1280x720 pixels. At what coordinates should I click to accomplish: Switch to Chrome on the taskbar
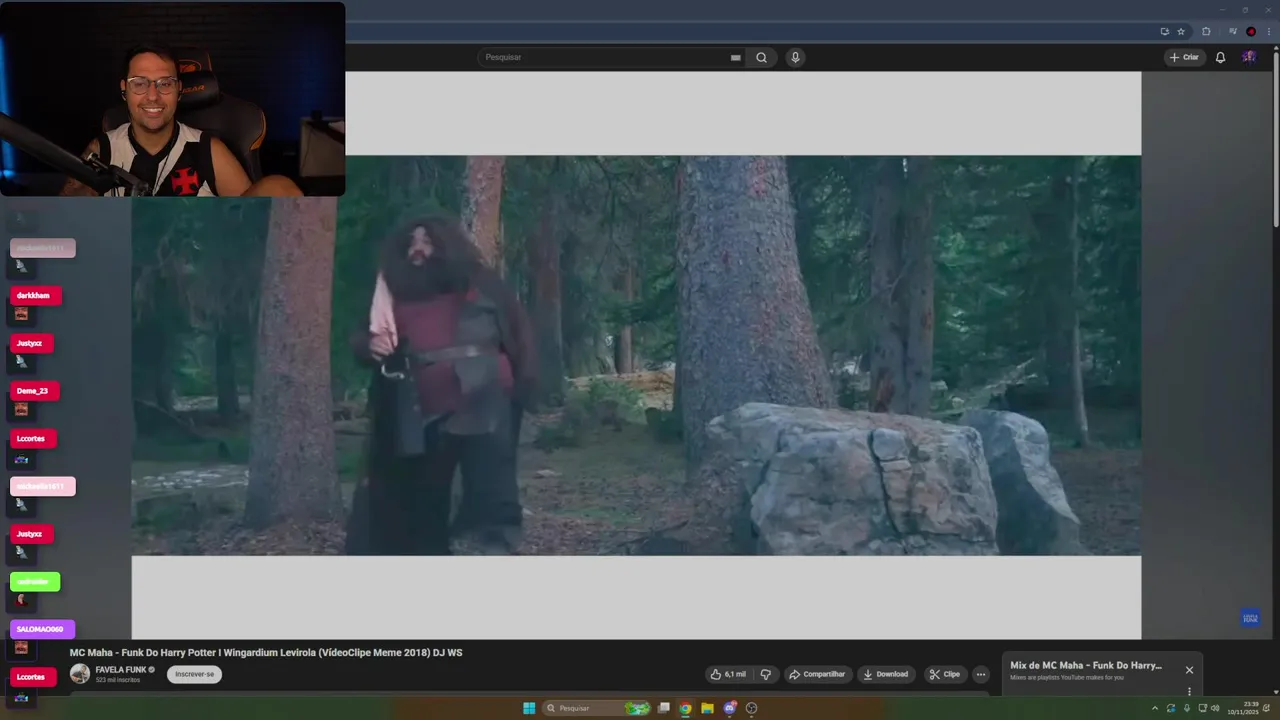click(685, 708)
